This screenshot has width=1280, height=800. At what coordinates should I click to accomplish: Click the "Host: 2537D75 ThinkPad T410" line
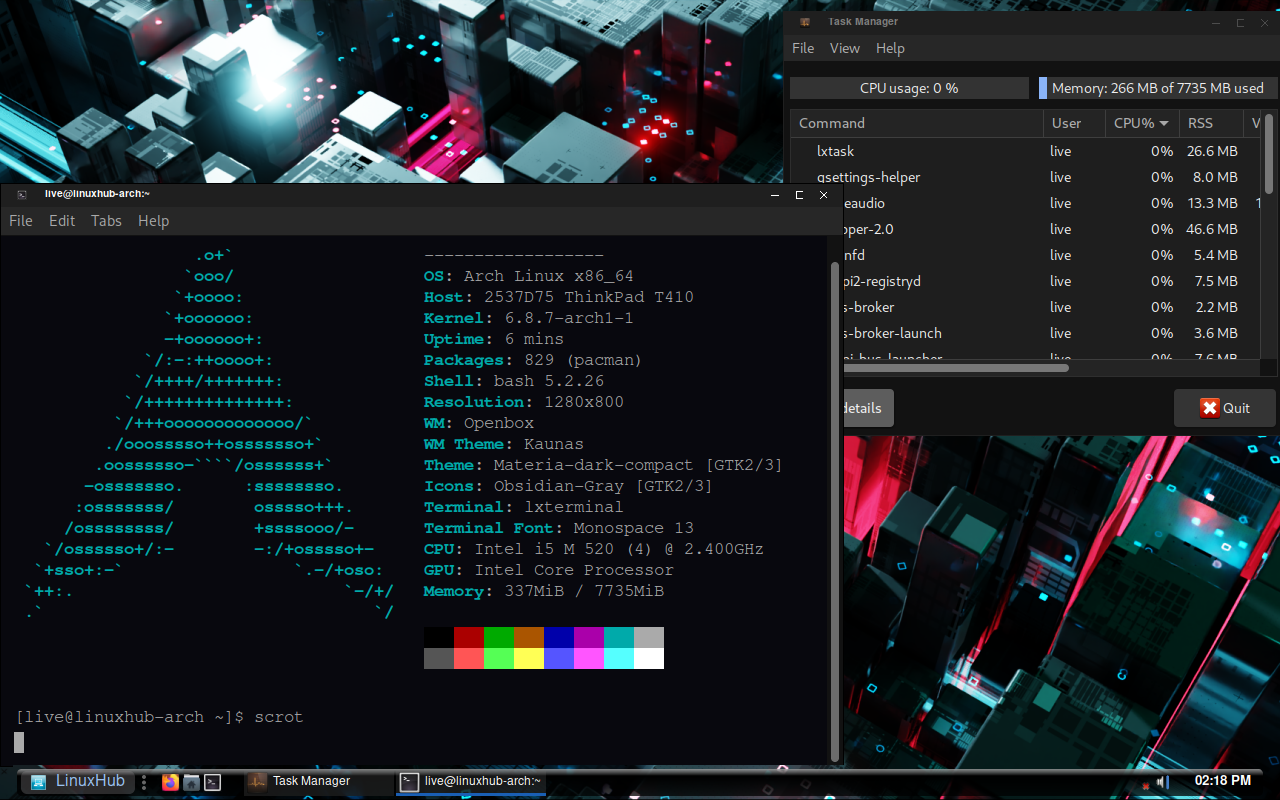pyautogui.click(x=559, y=297)
